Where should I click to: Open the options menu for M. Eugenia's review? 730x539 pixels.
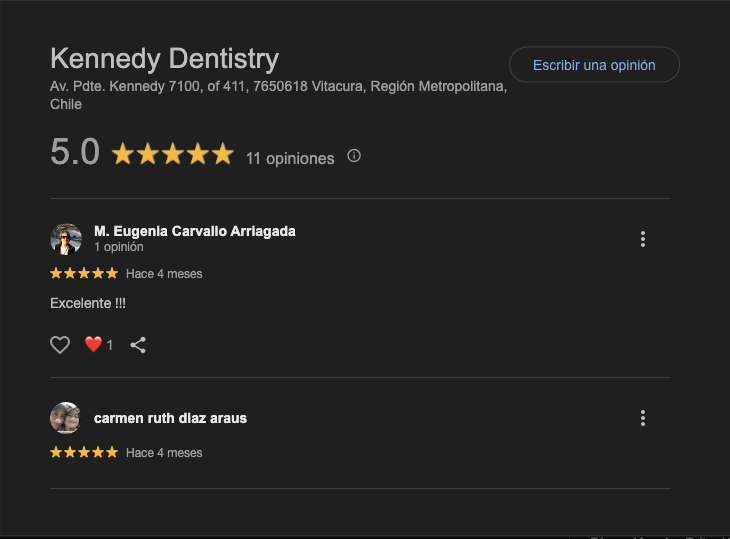643,239
